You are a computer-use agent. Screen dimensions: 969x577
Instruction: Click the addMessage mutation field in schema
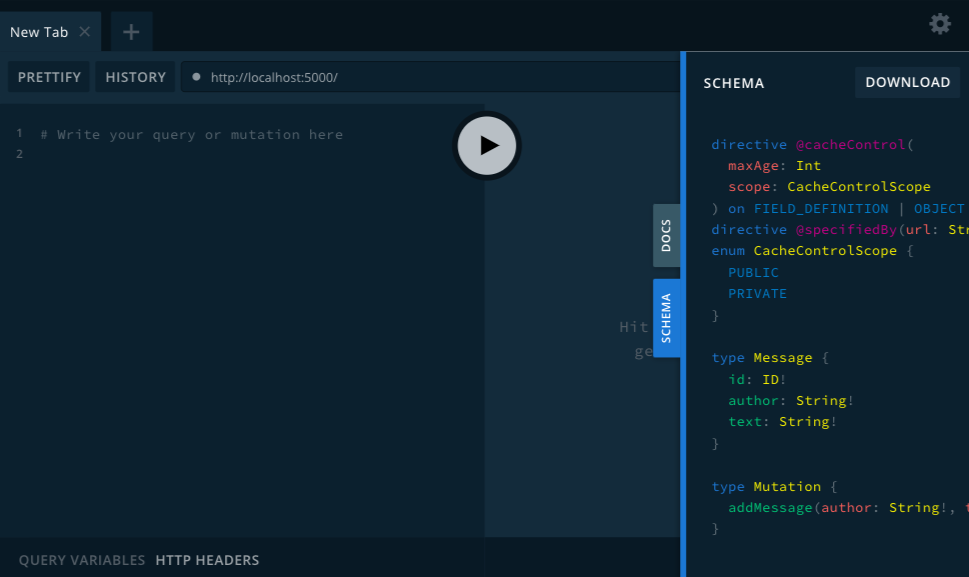coord(770,508)
